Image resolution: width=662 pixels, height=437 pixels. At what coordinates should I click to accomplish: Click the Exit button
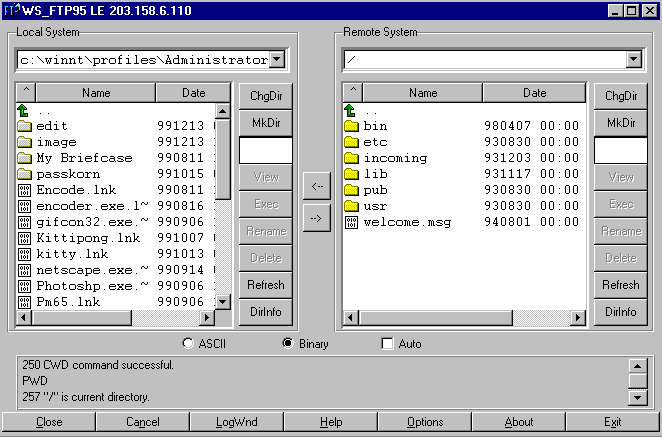point(613,422)
